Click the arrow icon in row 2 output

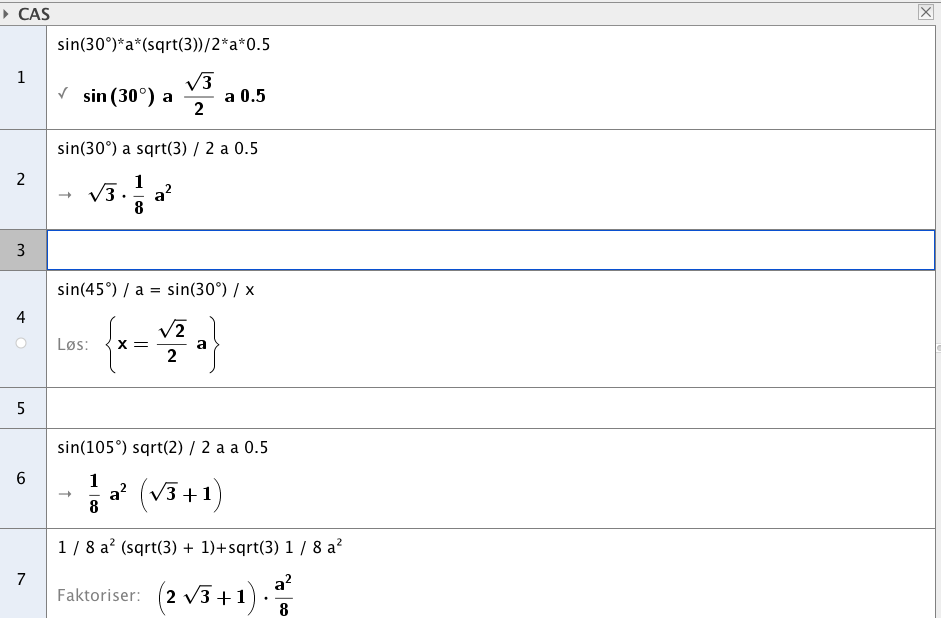(x=65, y=194)
